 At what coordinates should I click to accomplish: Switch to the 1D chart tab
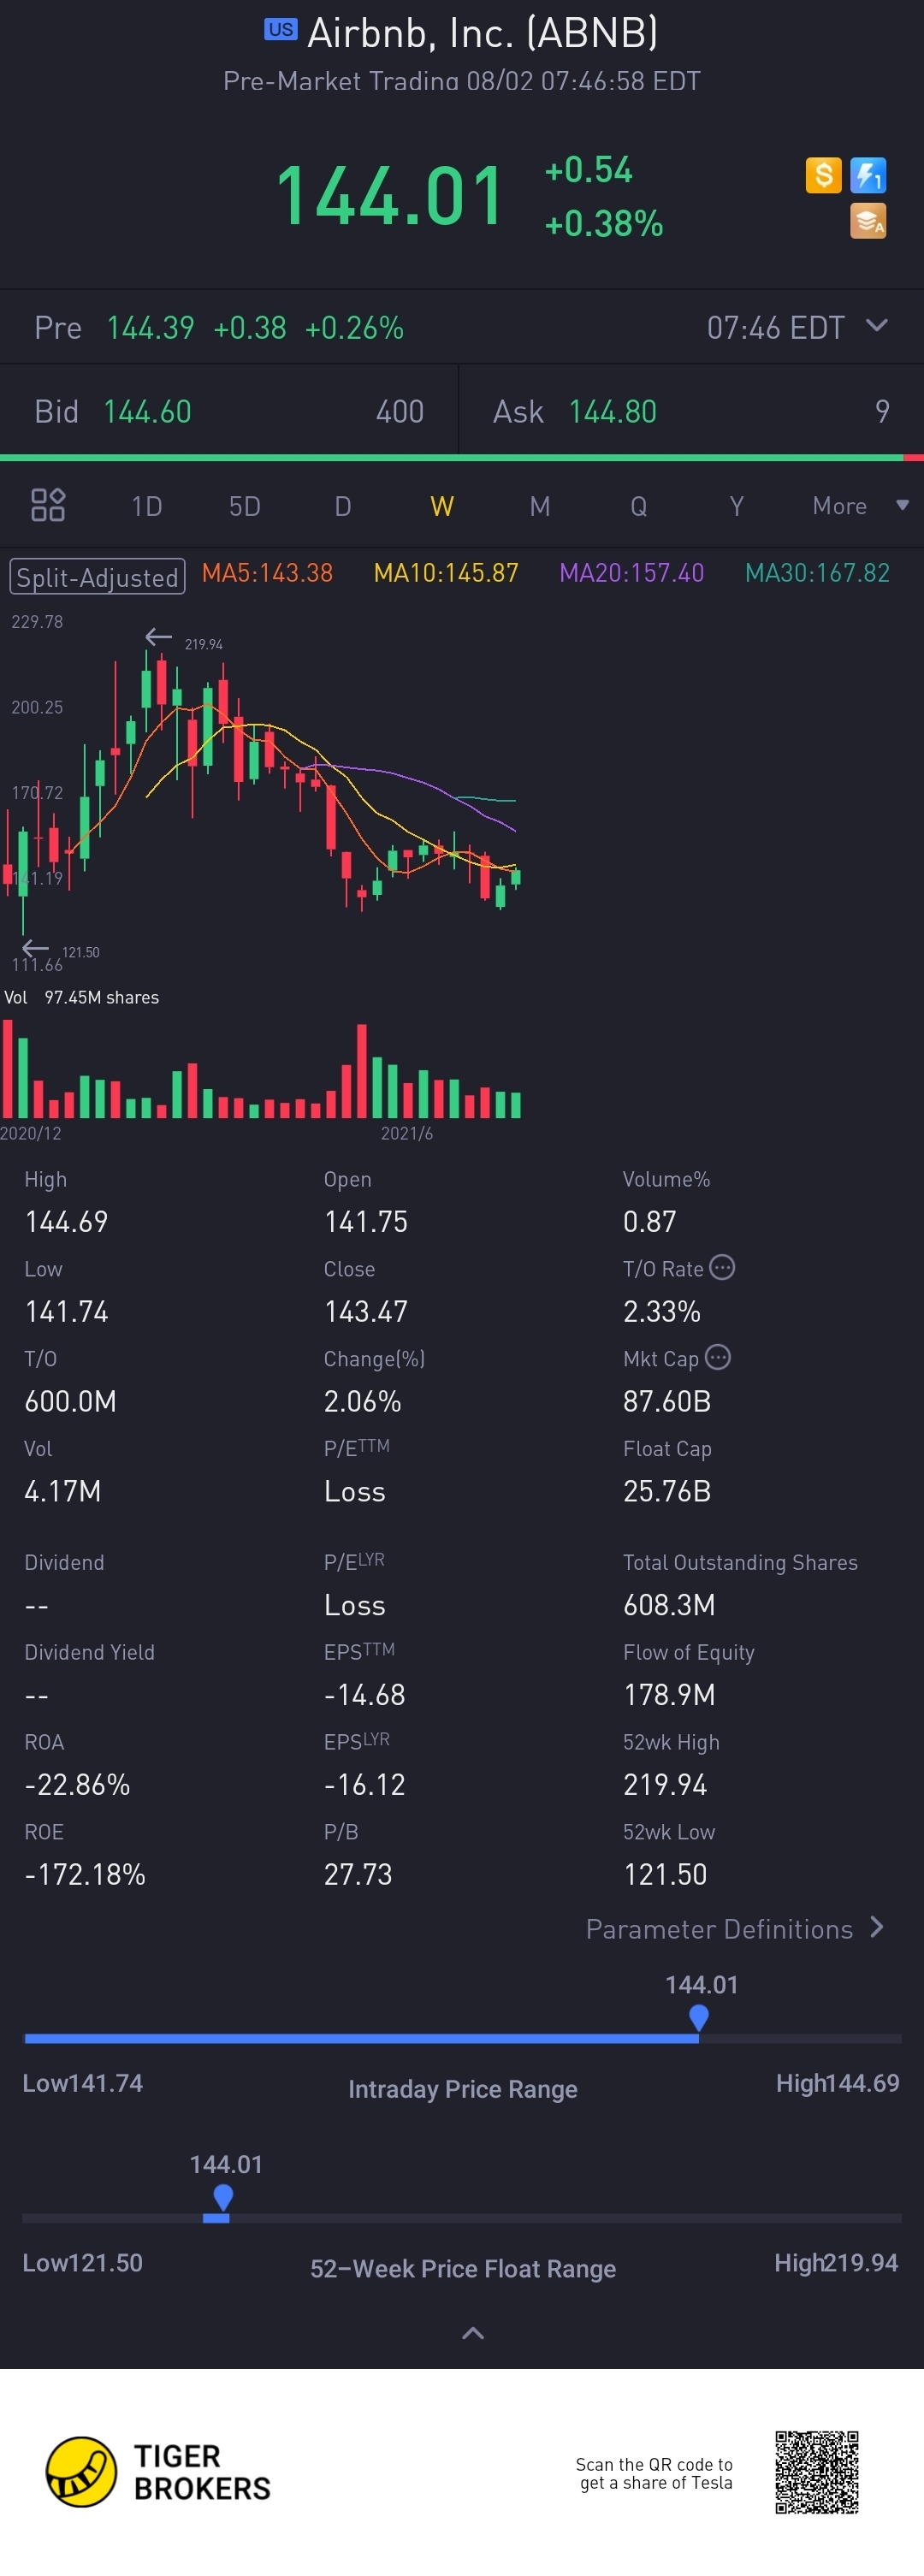pos(147,506)
